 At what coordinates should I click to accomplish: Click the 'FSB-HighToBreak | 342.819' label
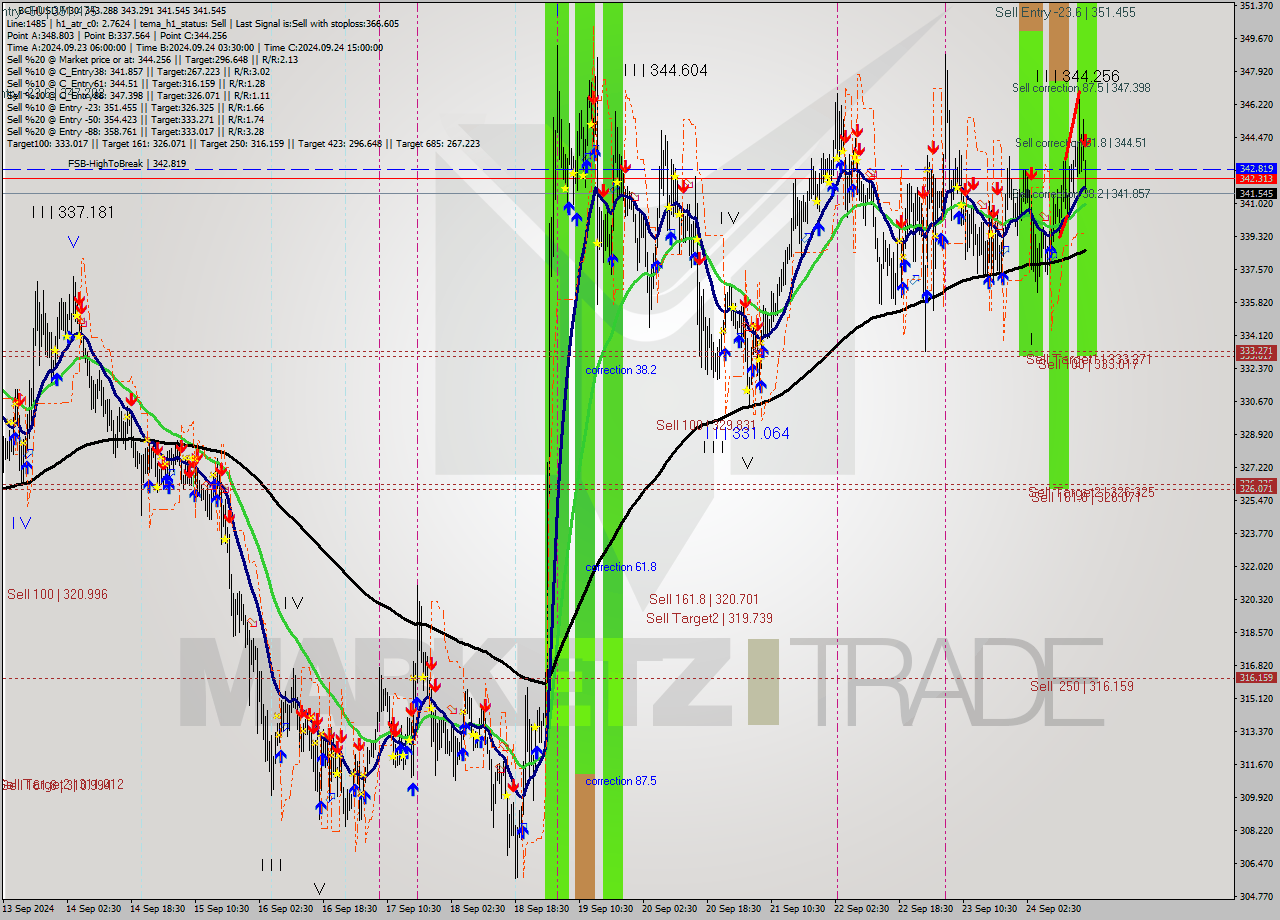tap(126, 163)
